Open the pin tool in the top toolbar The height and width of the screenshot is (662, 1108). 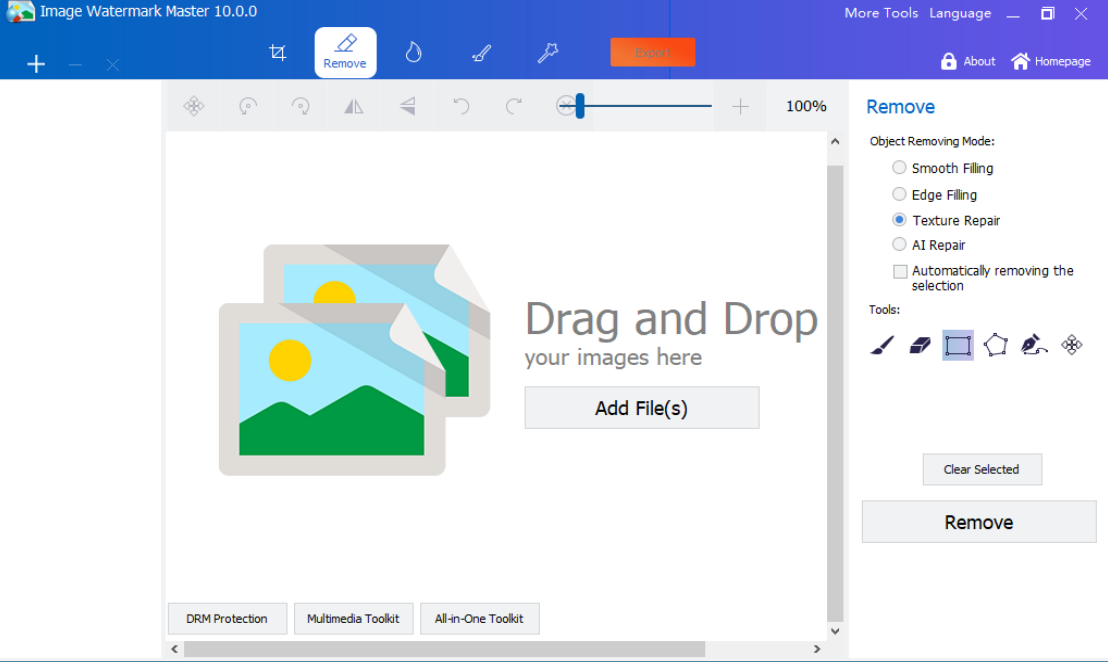click(548, 52)
